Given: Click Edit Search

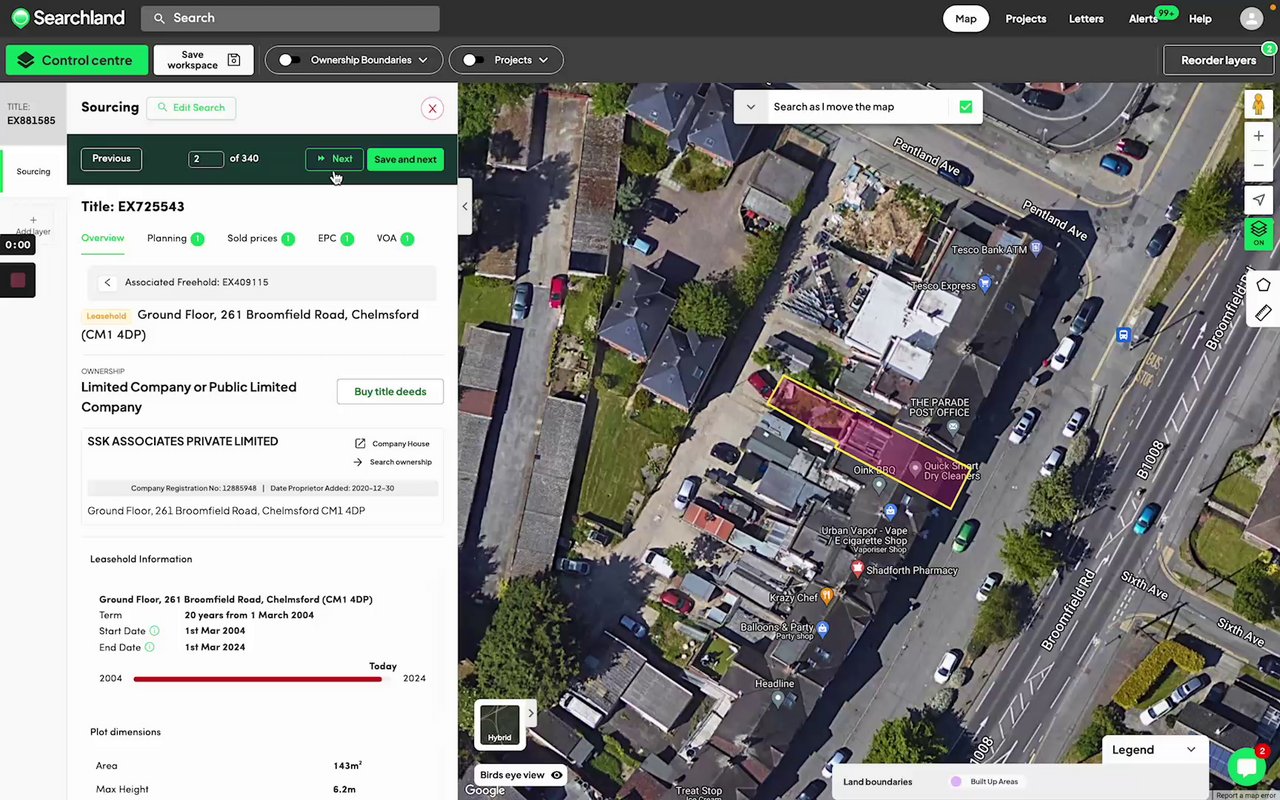Looking at the screenshot, I should point(190,108).
